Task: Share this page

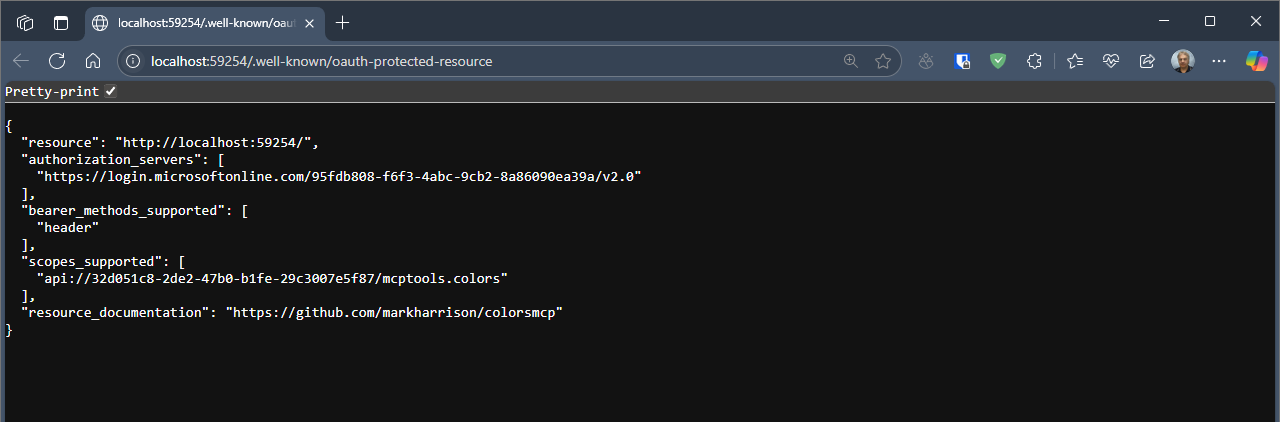Action: pos(1147,61)
